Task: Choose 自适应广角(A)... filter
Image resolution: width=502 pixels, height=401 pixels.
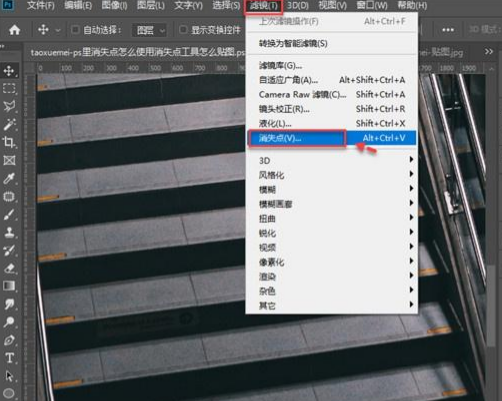Action: pos(332,80)
